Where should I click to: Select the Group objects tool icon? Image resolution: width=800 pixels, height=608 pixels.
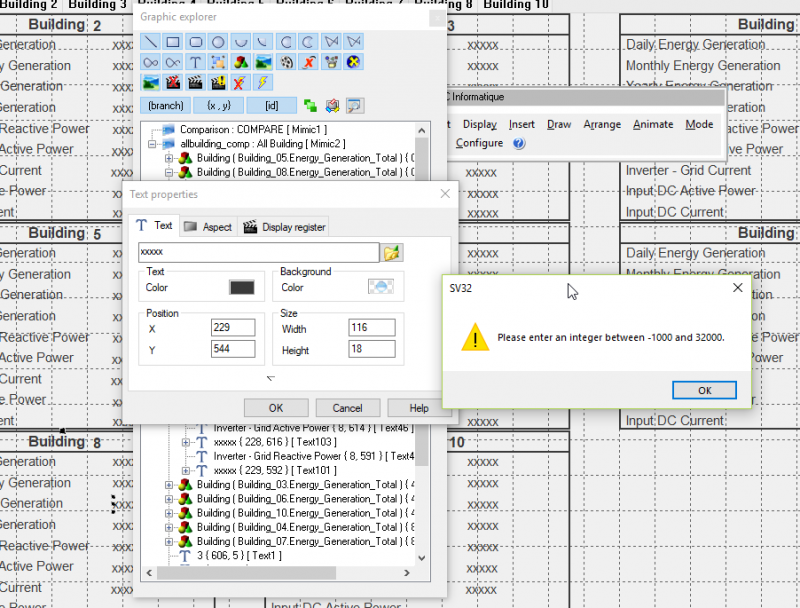[218, 62]
